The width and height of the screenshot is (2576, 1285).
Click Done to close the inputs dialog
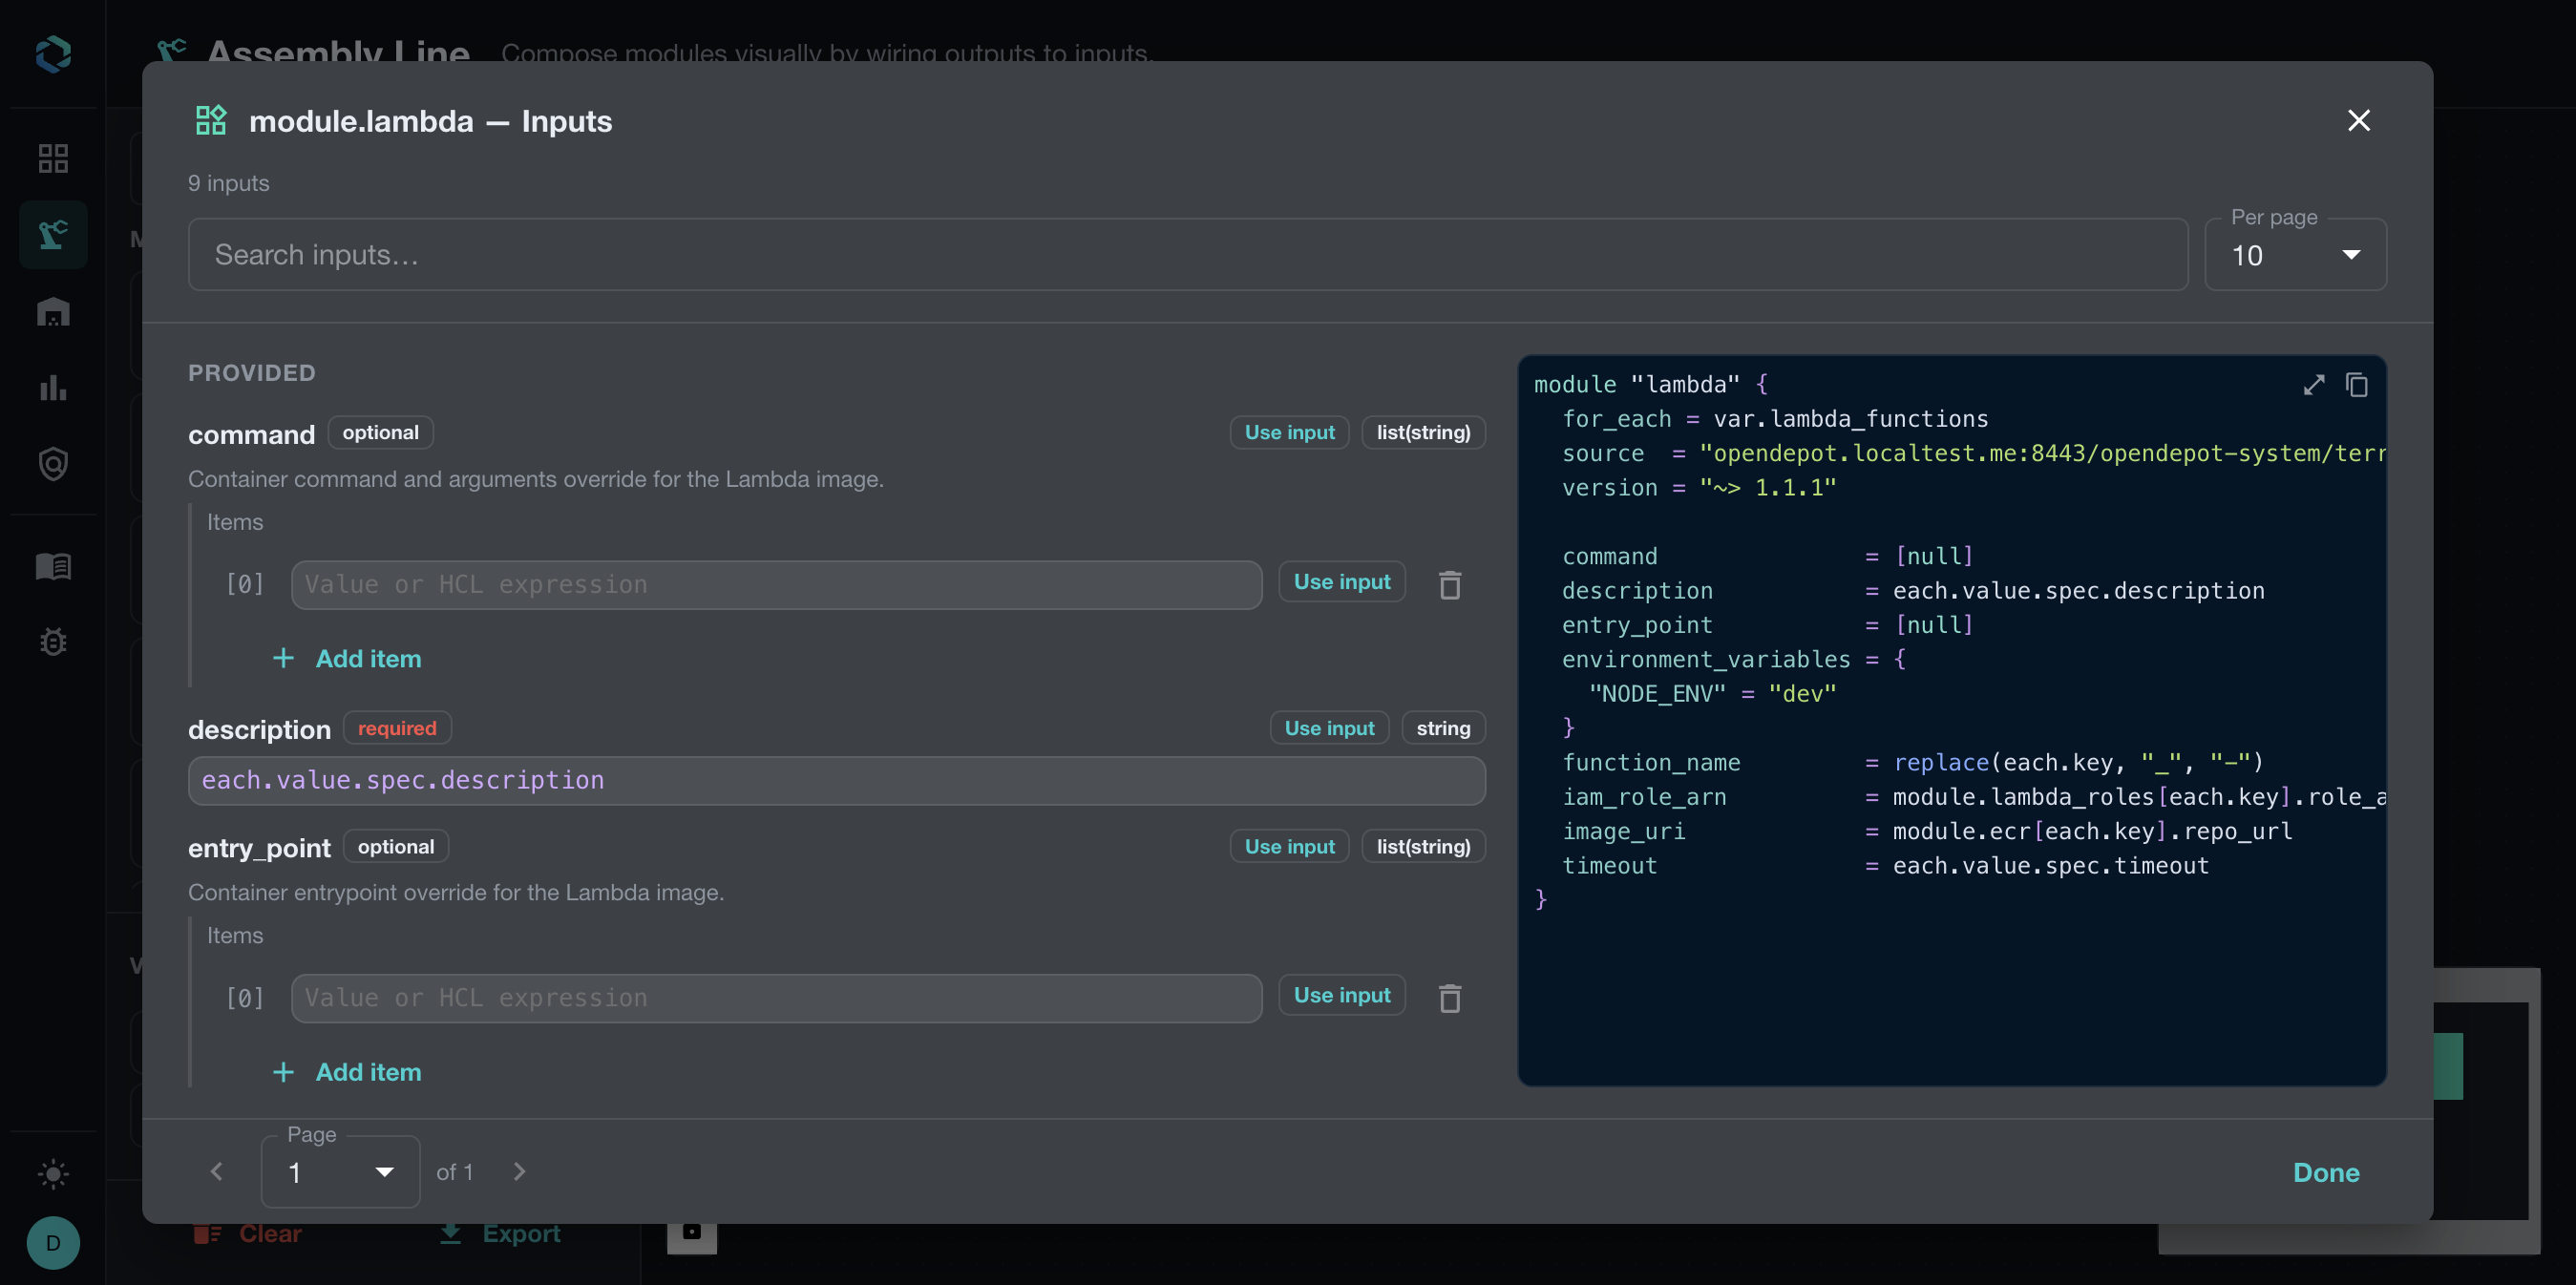point(2326,1172)
